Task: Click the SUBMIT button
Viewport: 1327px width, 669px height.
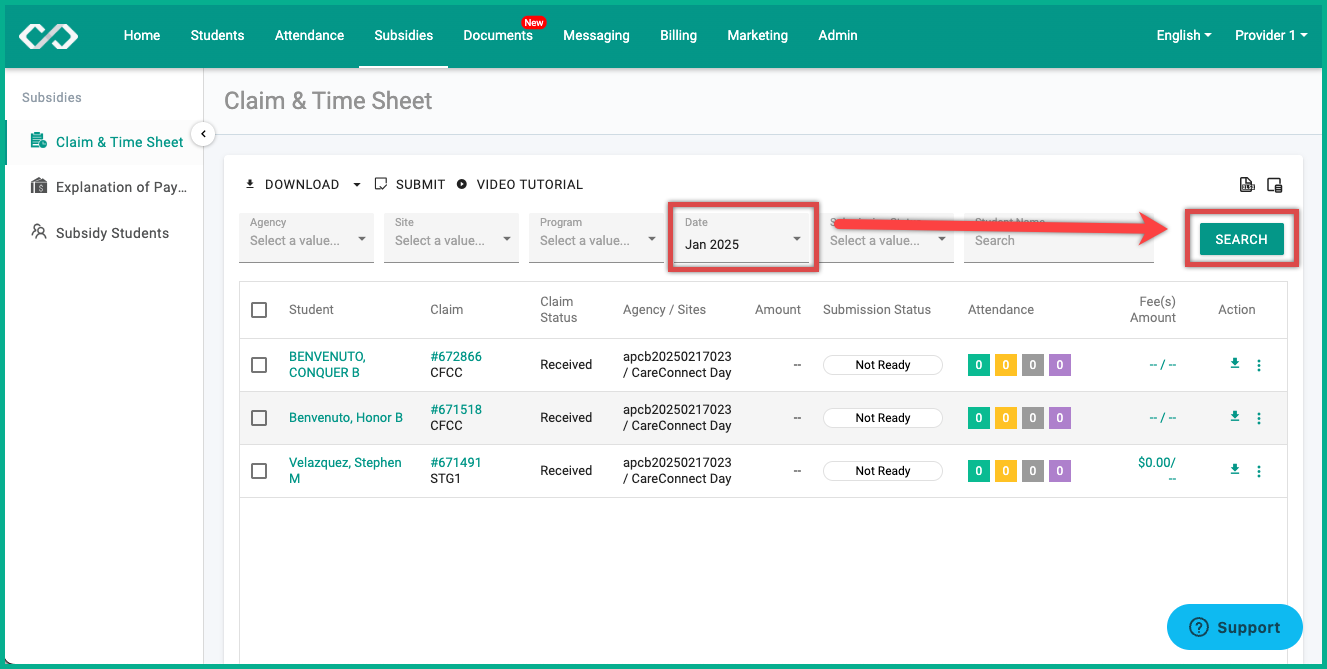Action: (x=409, y=184)
